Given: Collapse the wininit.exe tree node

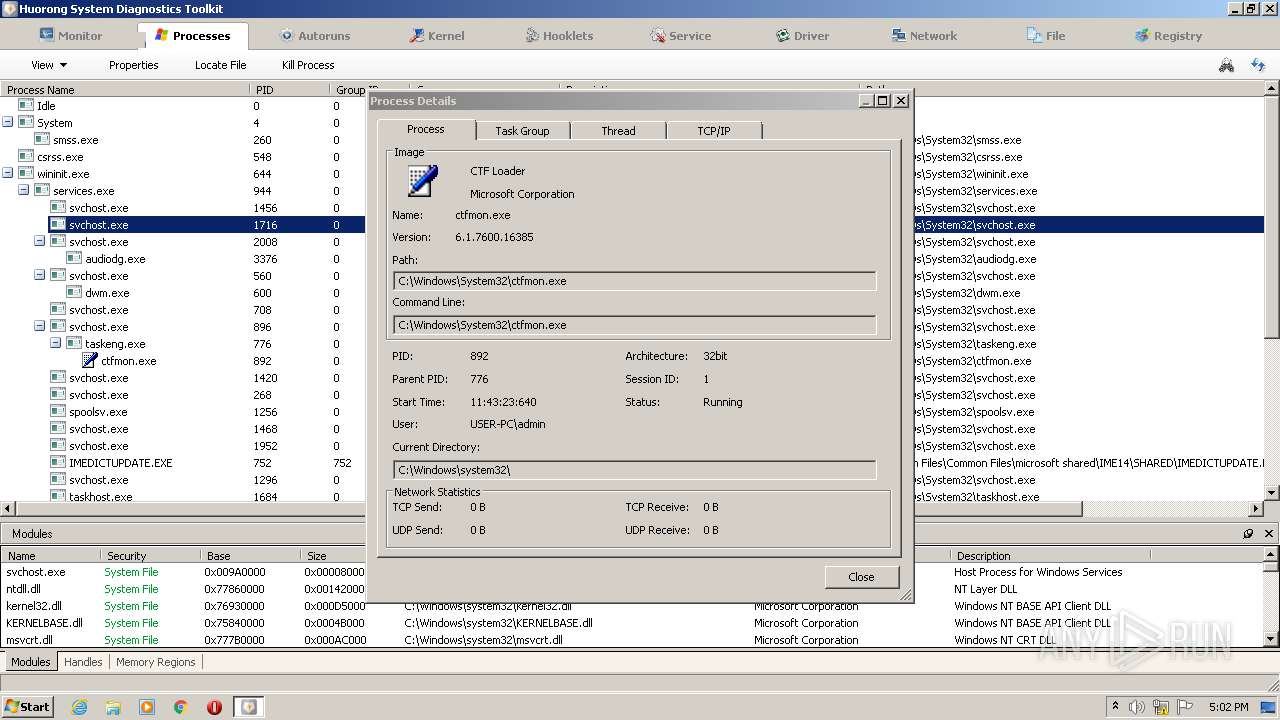Looking at the screenshot, I should (x=8, y=173).
